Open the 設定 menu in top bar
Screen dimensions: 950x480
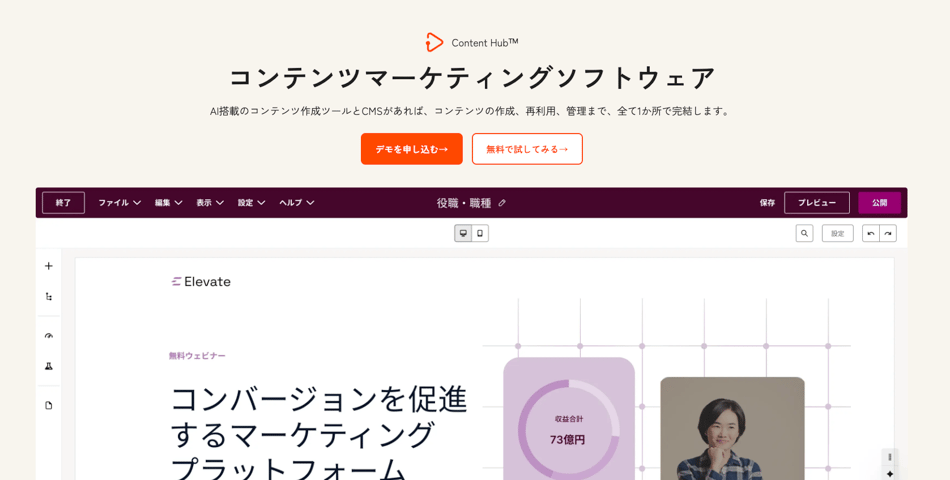tap(251, 203)
